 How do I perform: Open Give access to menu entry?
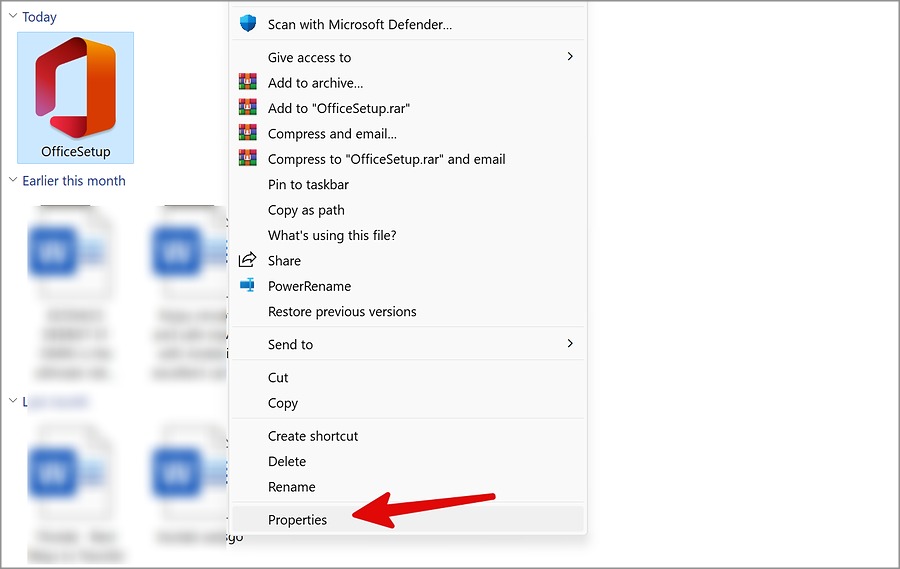tap(408, 57)
